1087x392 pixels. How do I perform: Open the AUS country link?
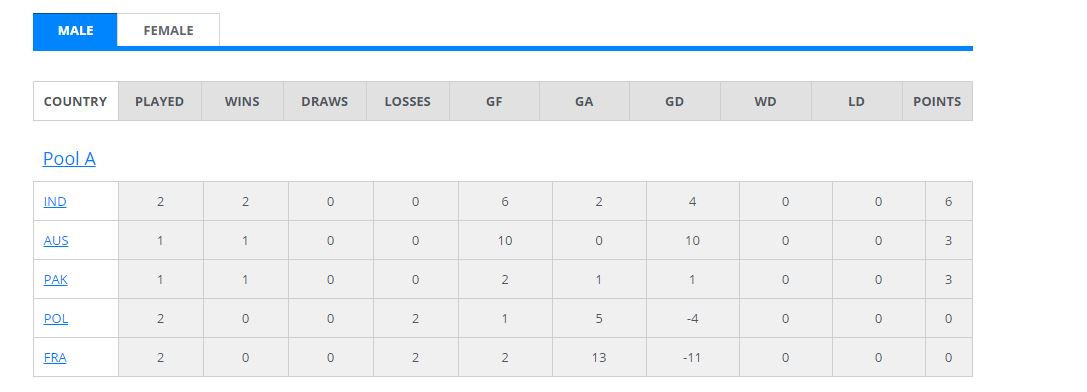(56, 241)
